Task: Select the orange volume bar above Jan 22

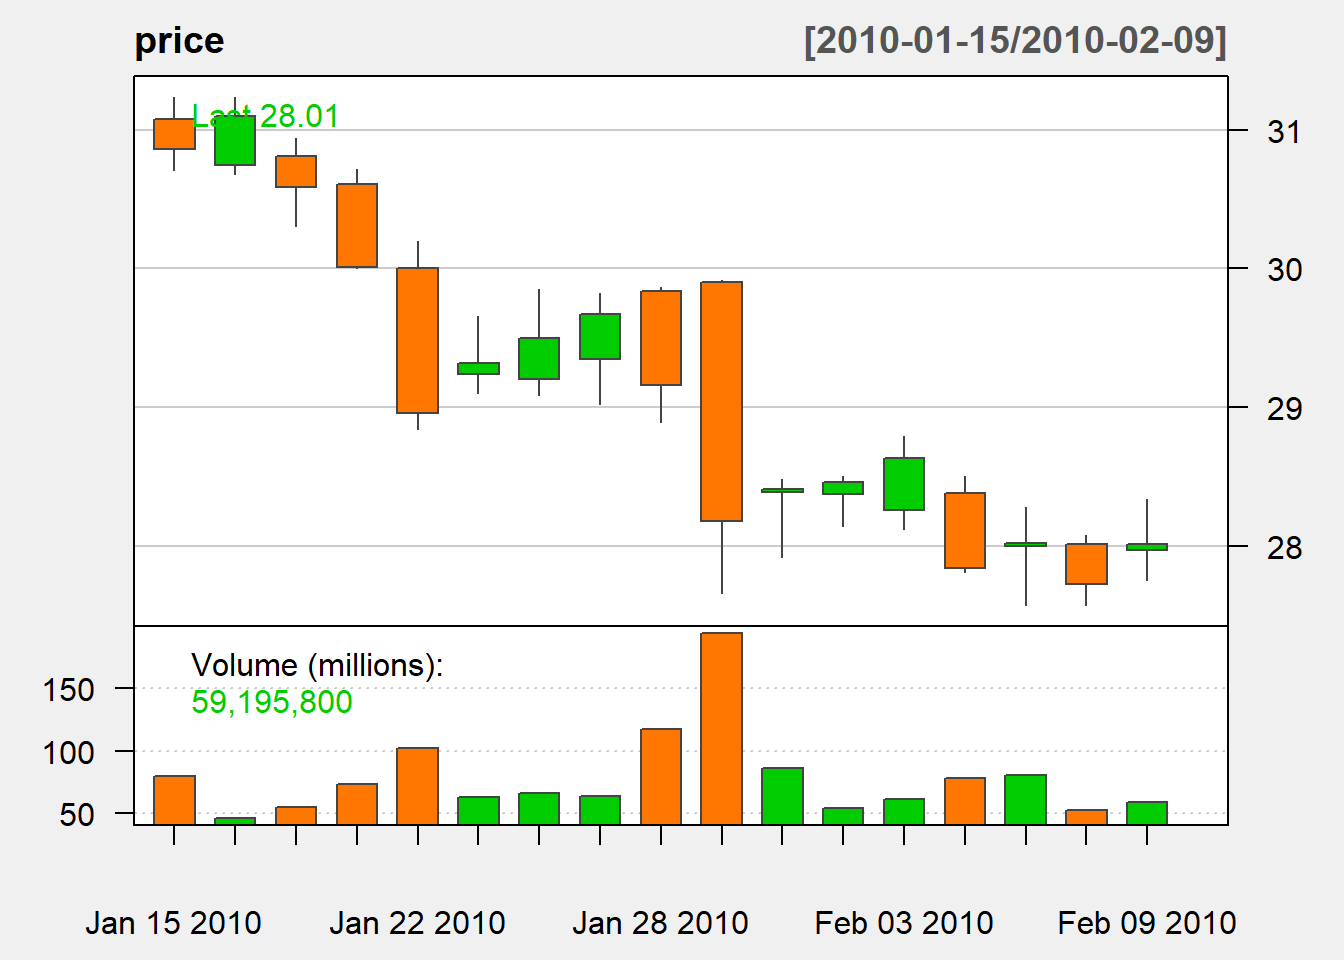Action: (x=417, y=786)
